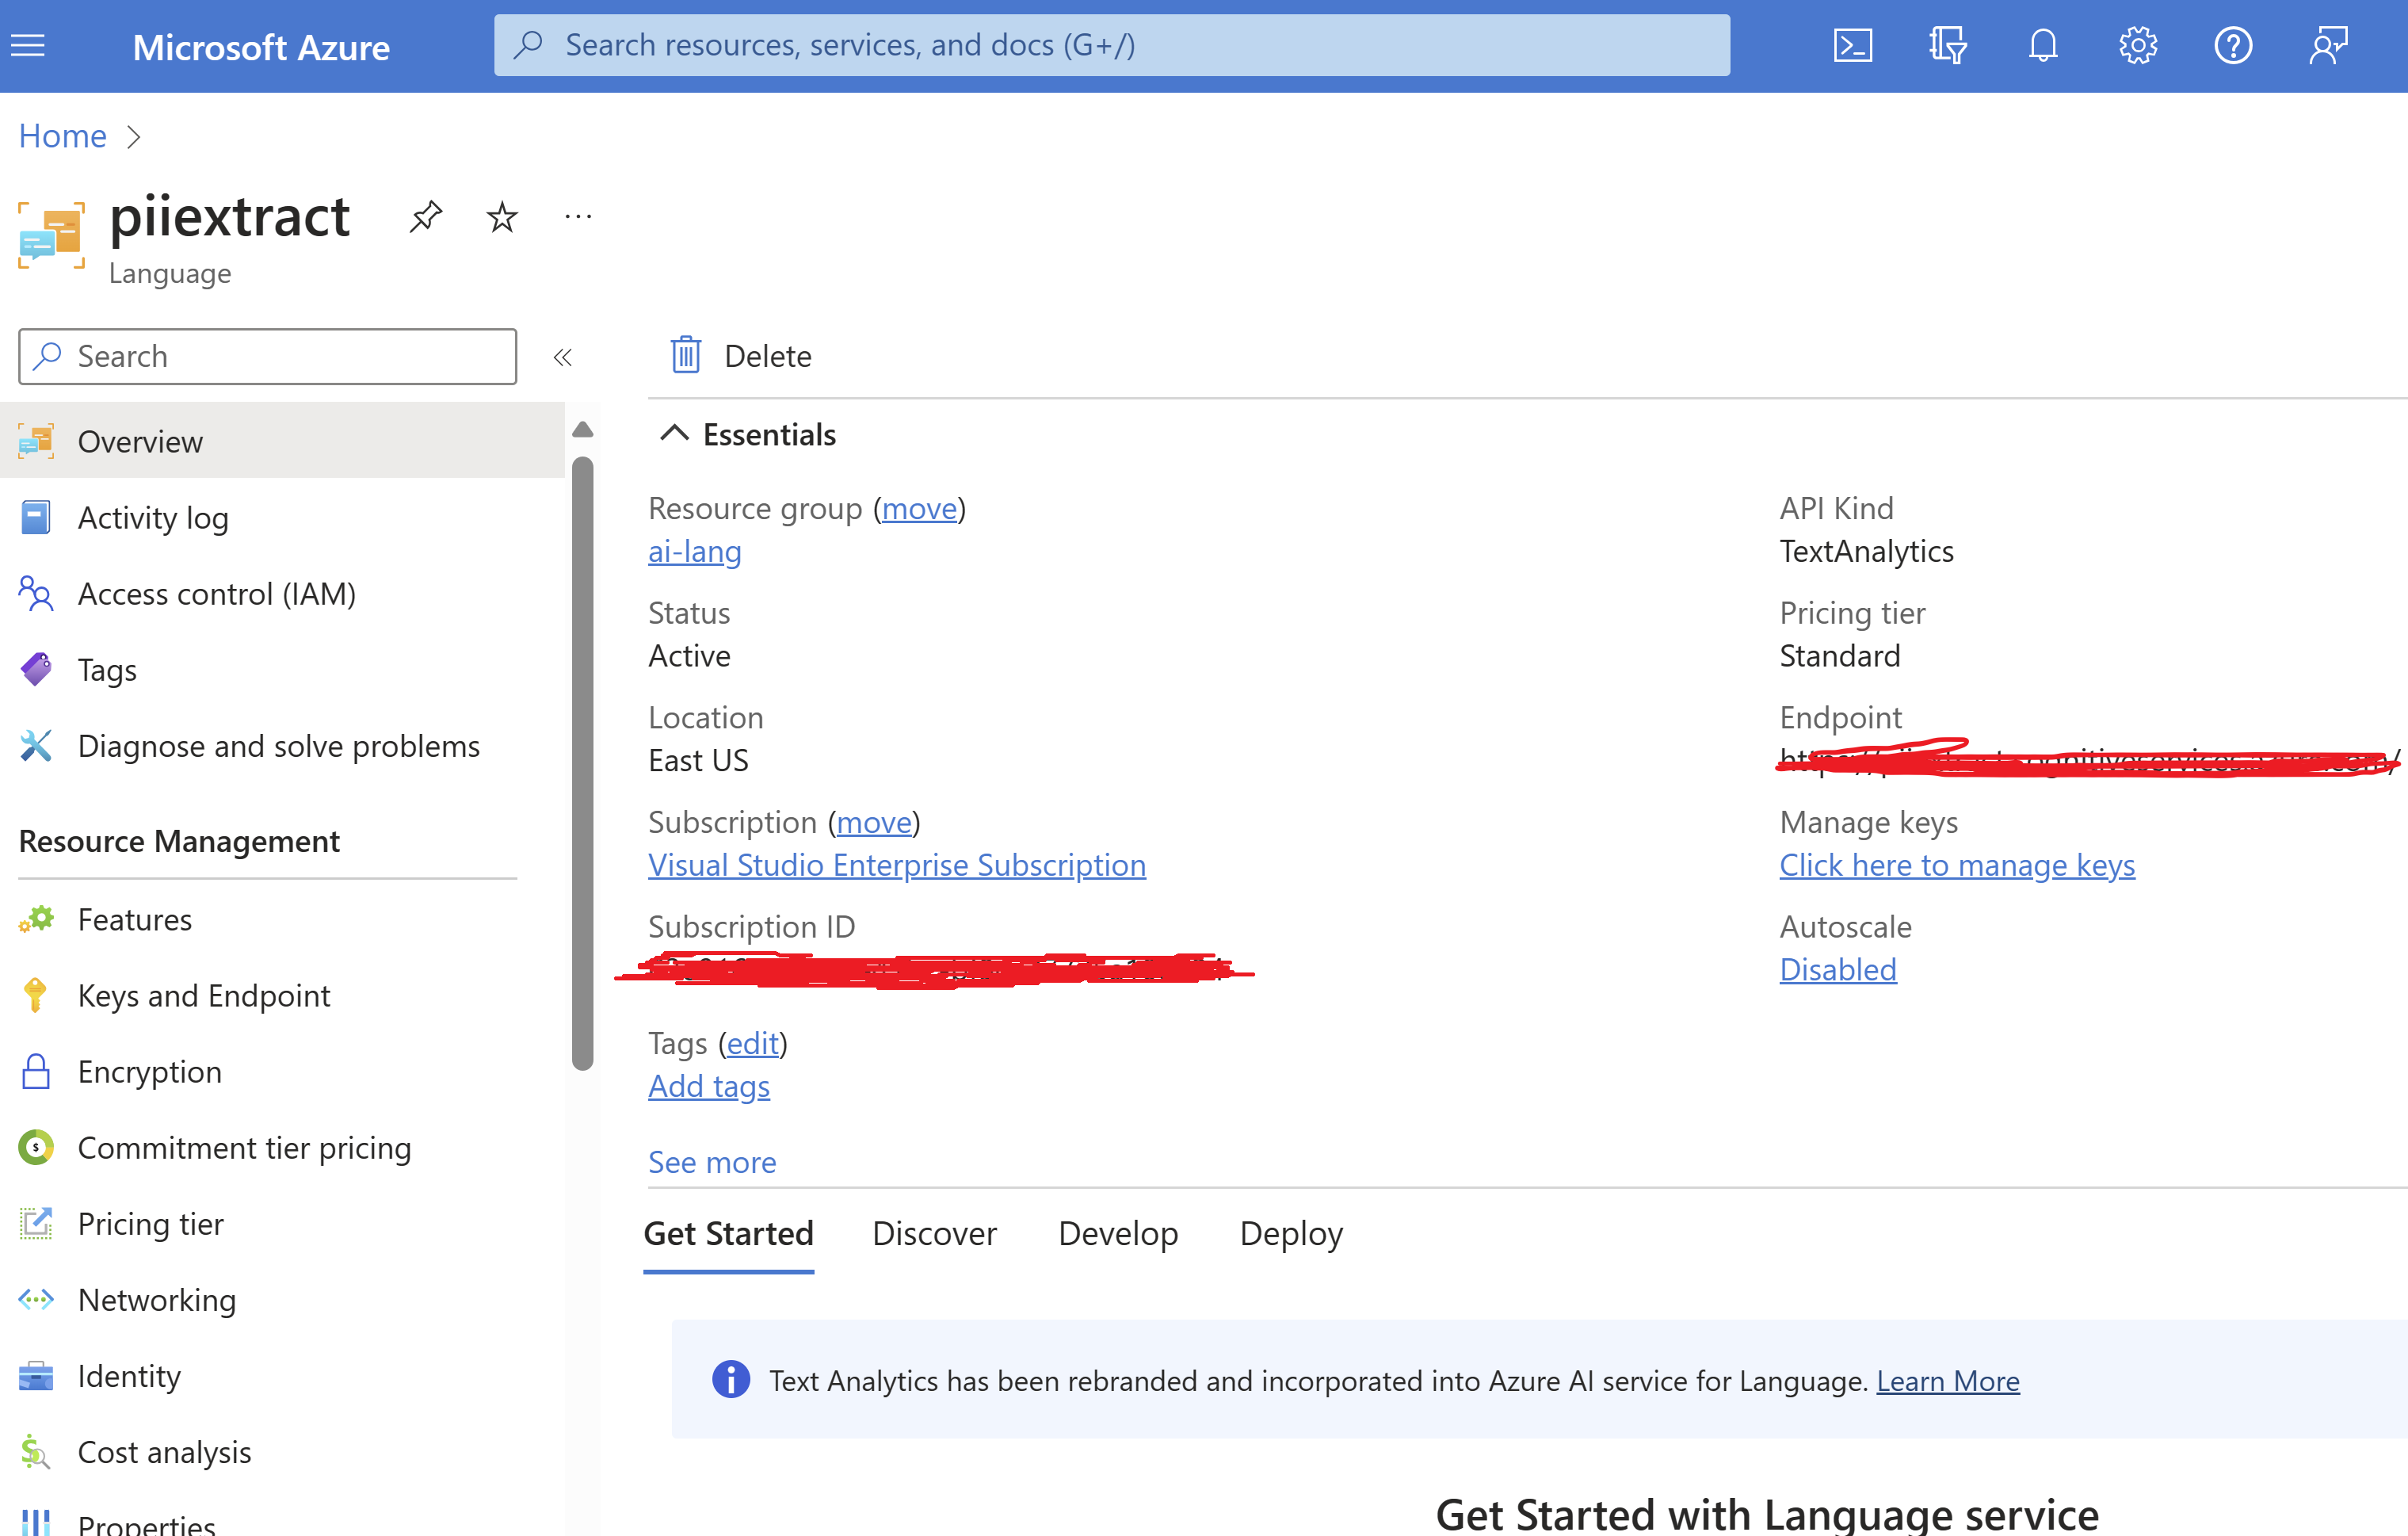Switch to the Develop tab
The image size is (2408, 1536).
[1118, 1233]
